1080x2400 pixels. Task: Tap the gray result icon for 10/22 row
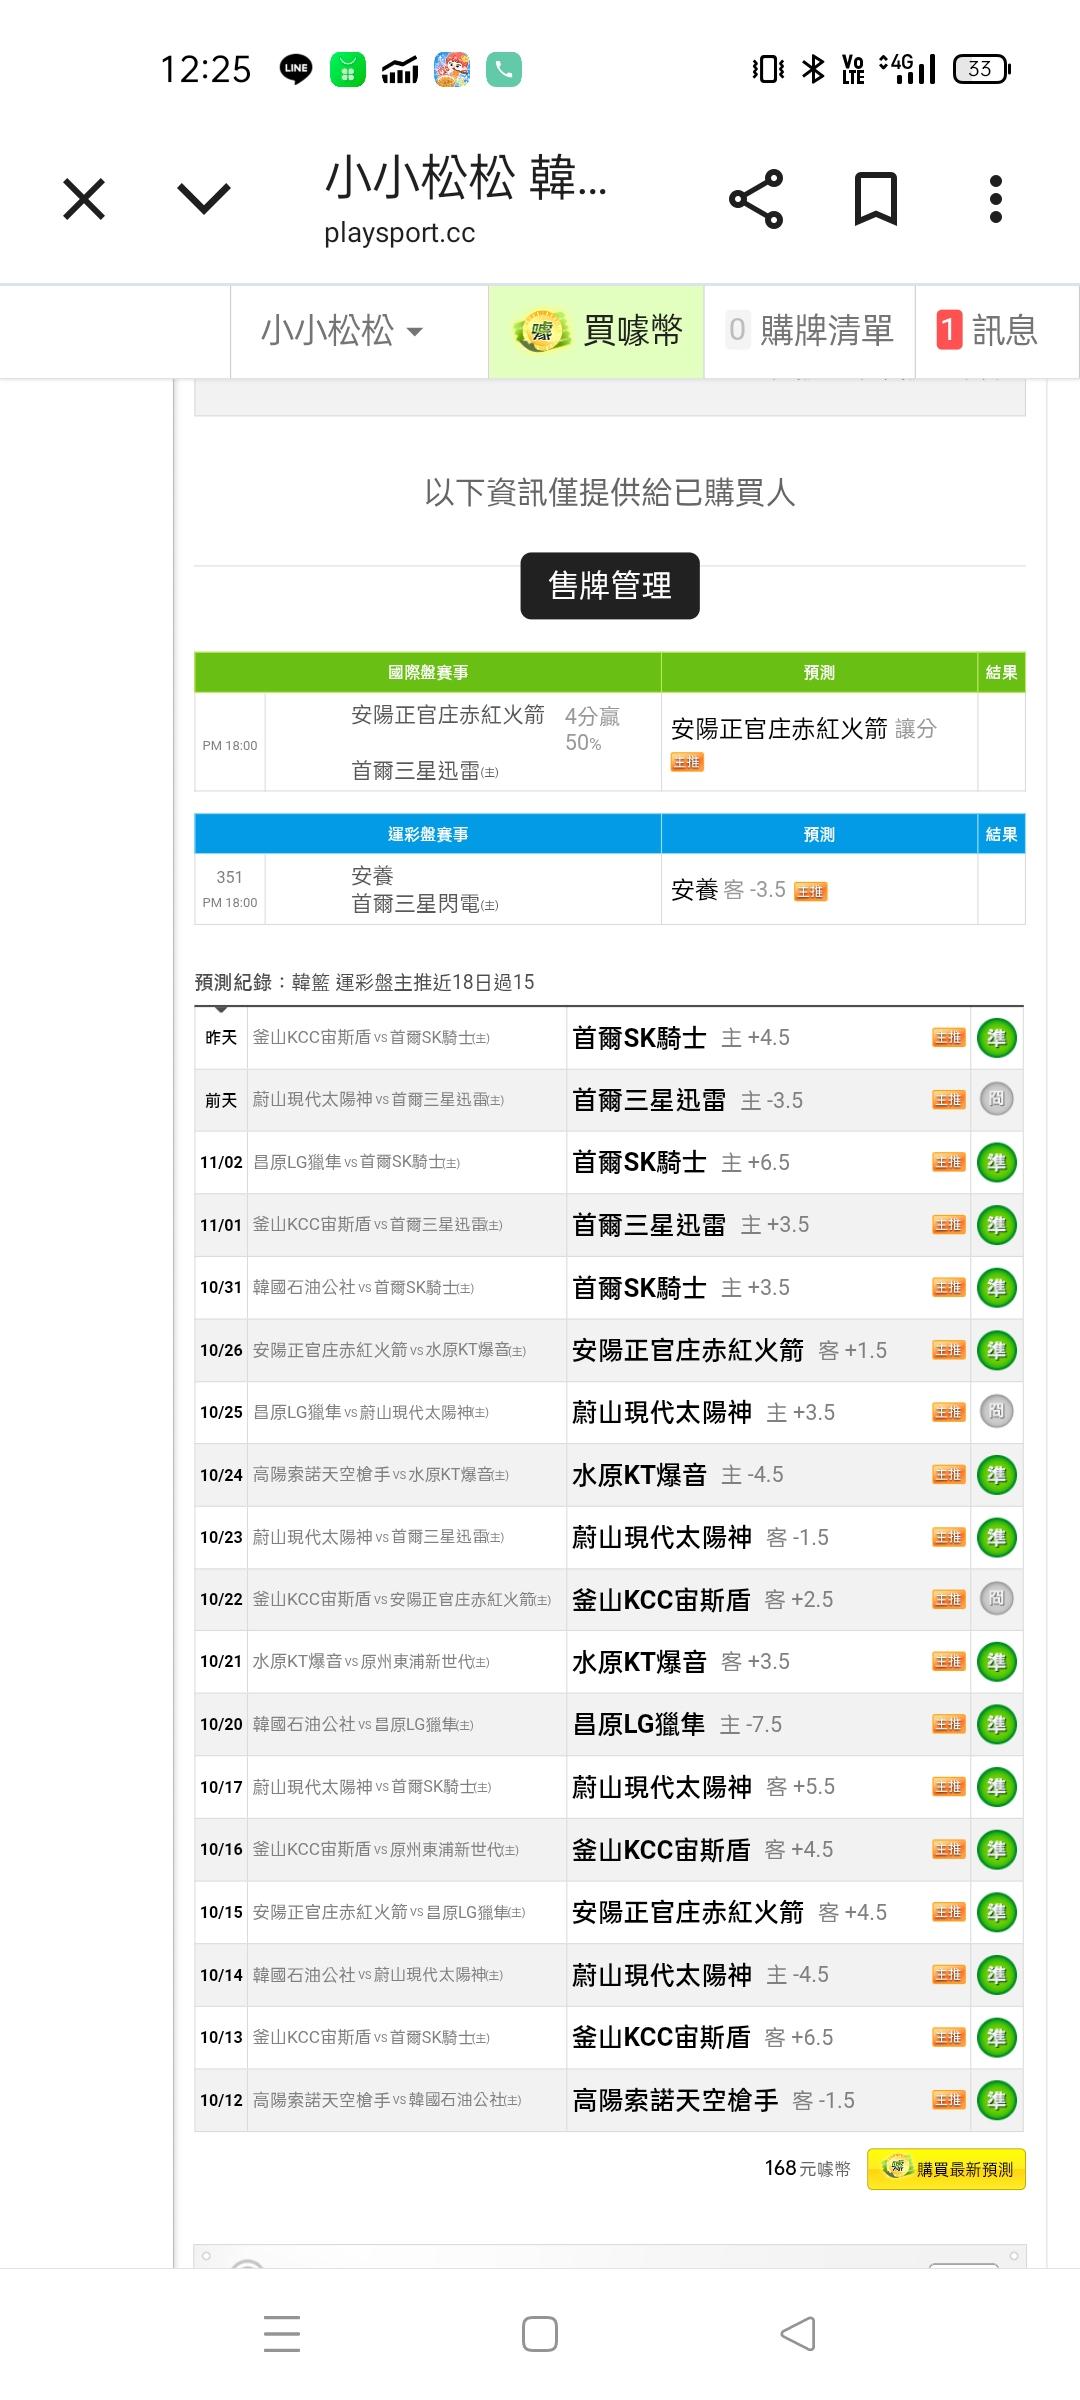[996, 1598]
